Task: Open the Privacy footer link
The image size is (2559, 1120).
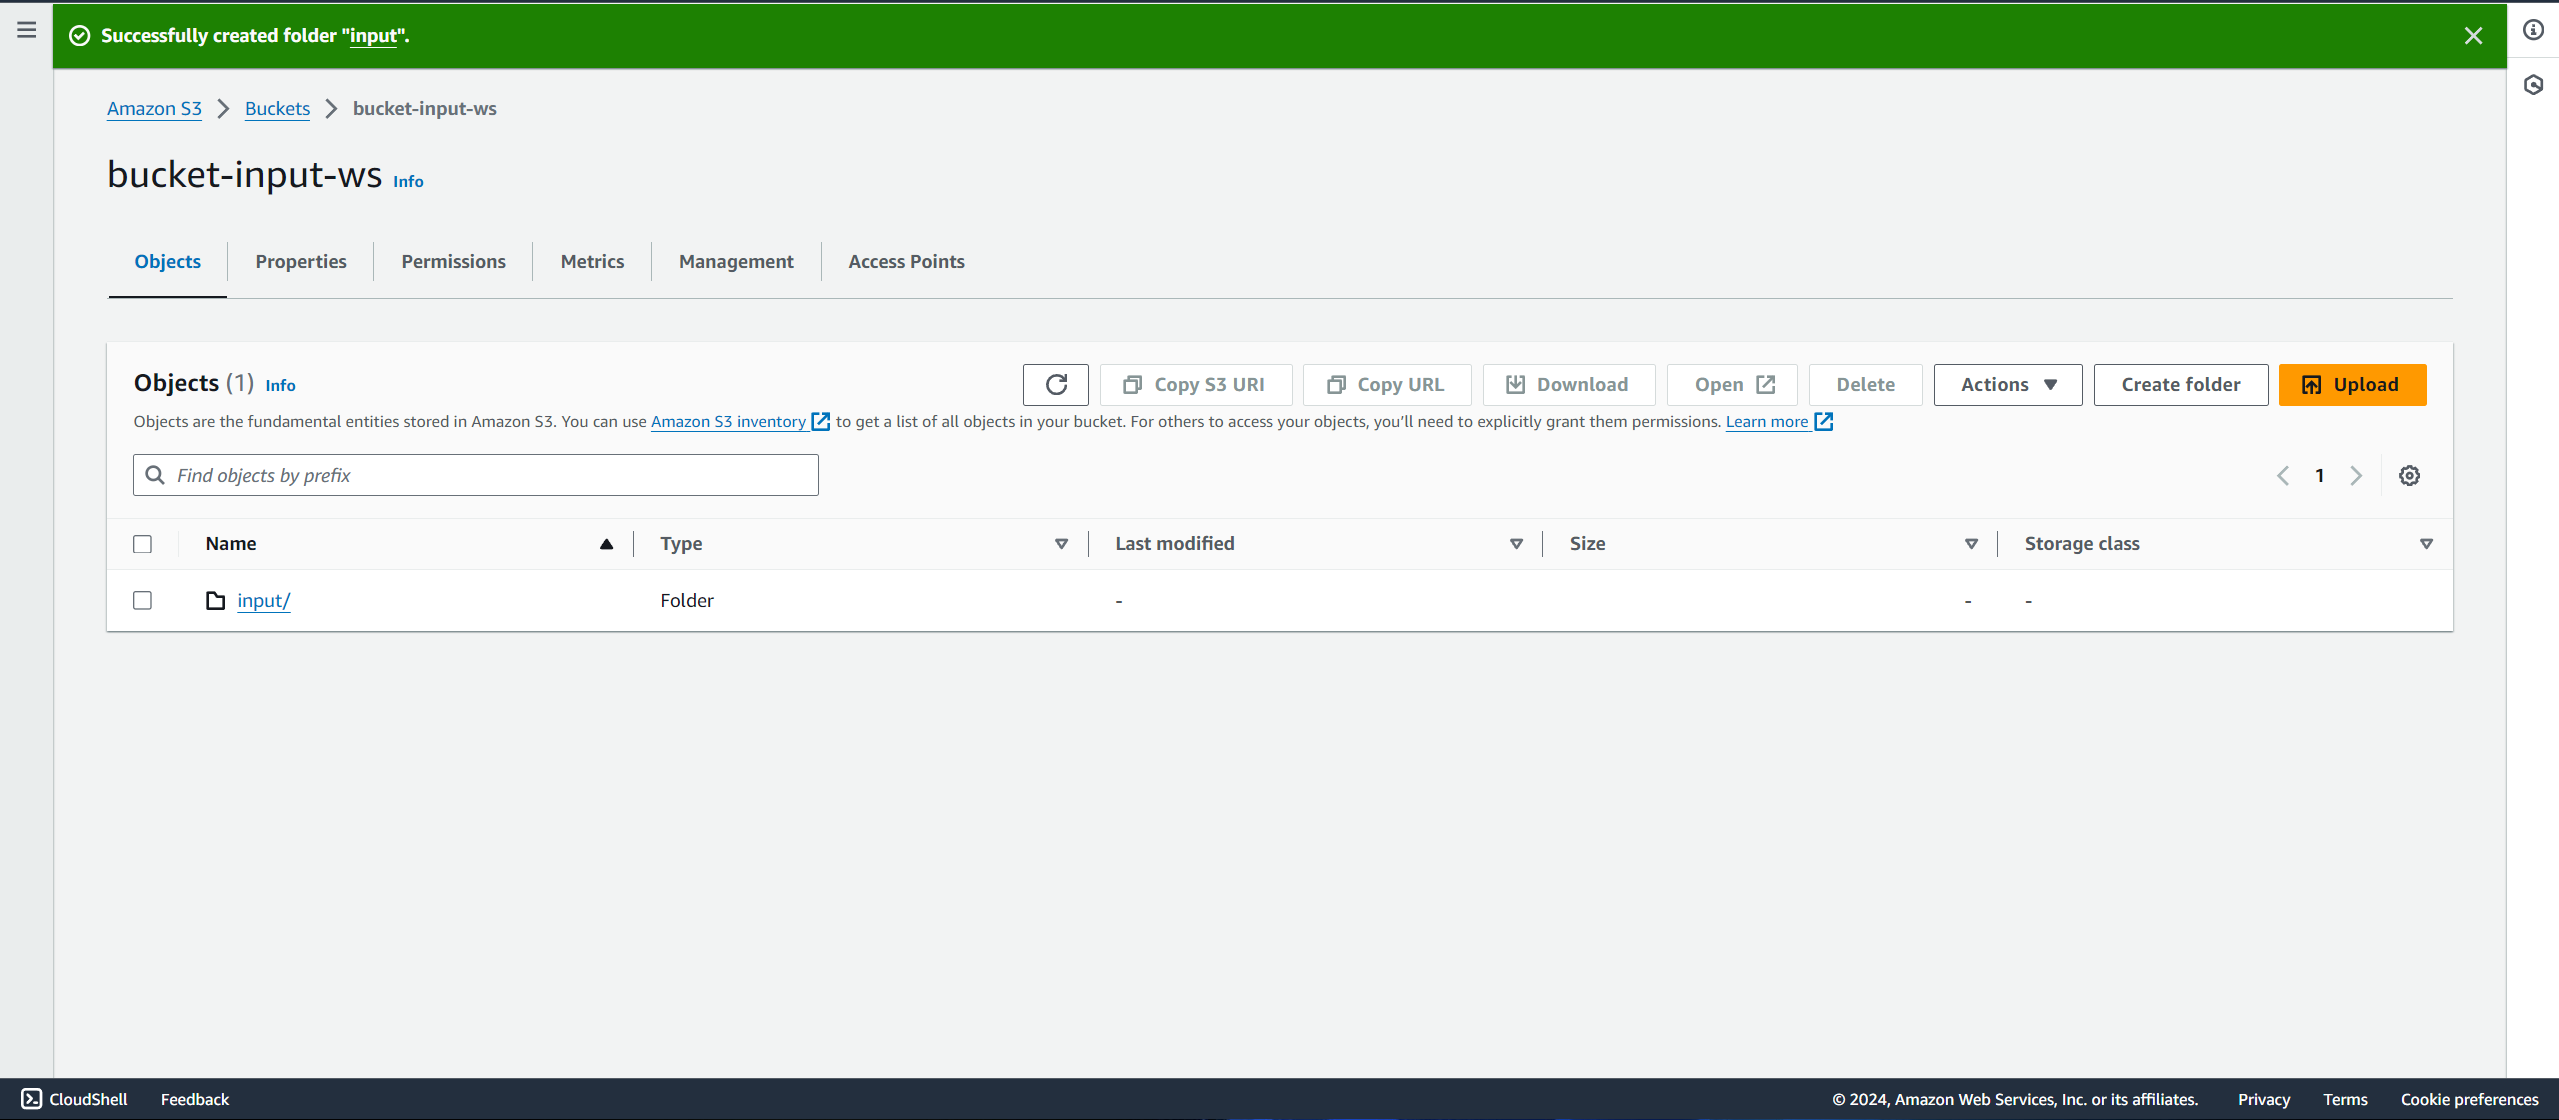Action: [x=2264, y=1099]
